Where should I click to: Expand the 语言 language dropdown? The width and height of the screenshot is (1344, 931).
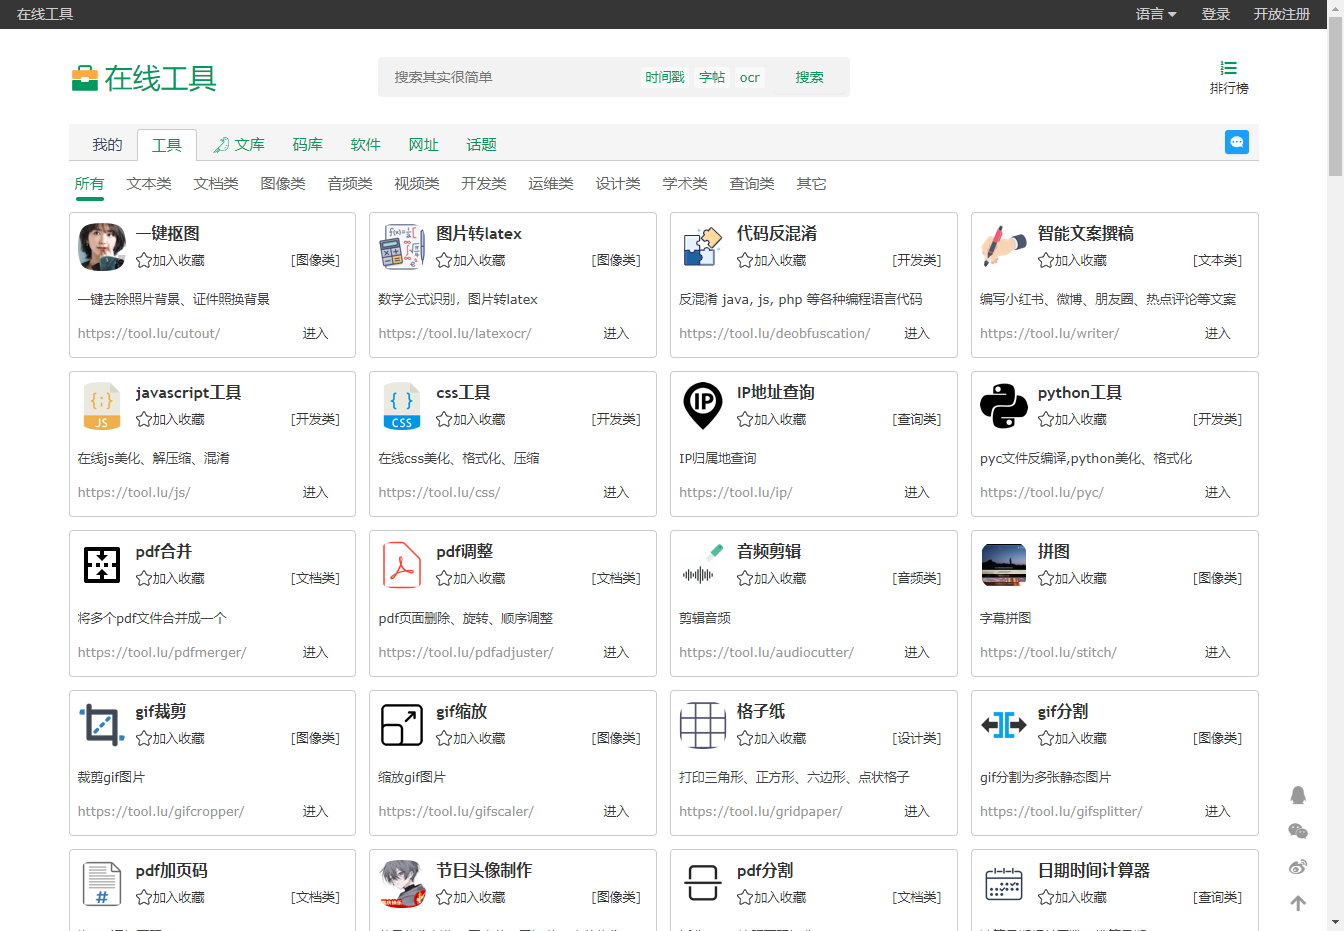(x=1156, y=14)
